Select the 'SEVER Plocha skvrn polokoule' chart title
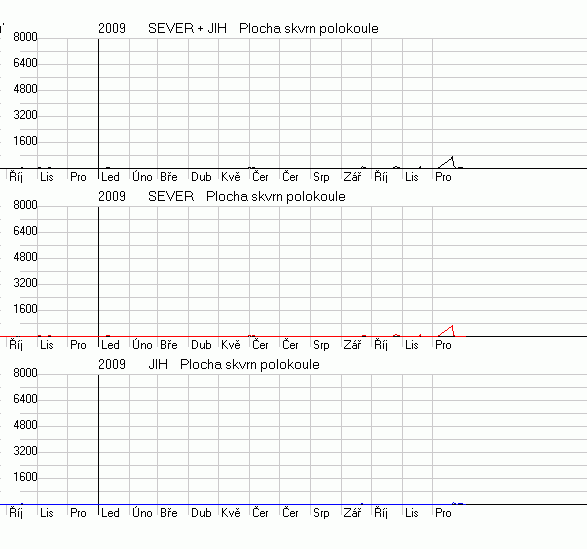 coord(247,197)
